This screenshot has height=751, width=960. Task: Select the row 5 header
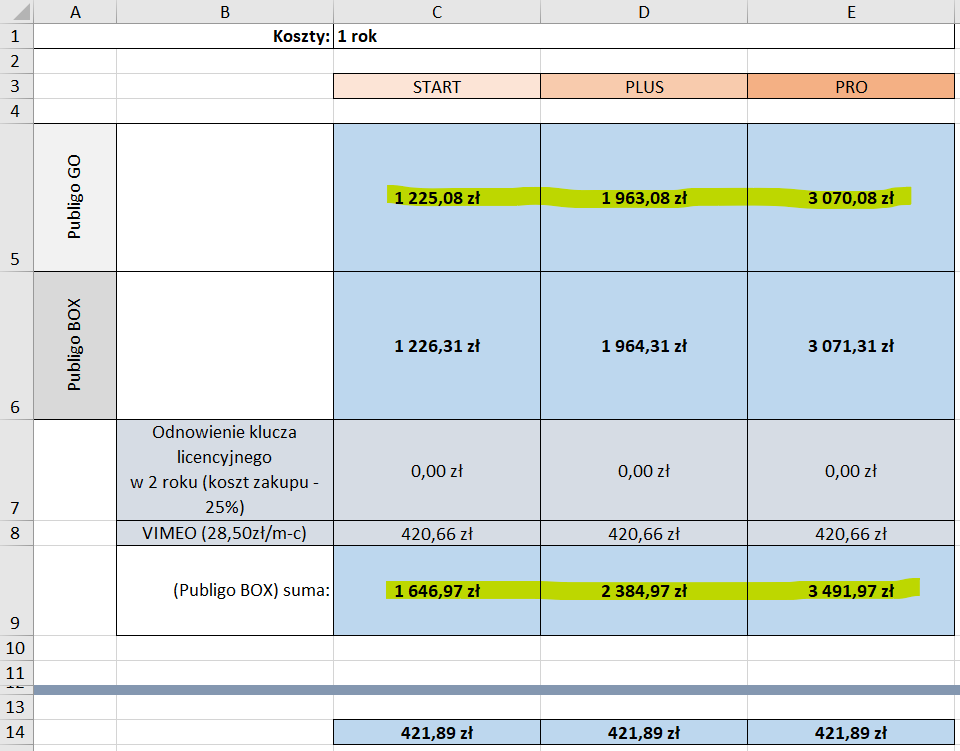[x=17, y=197]
